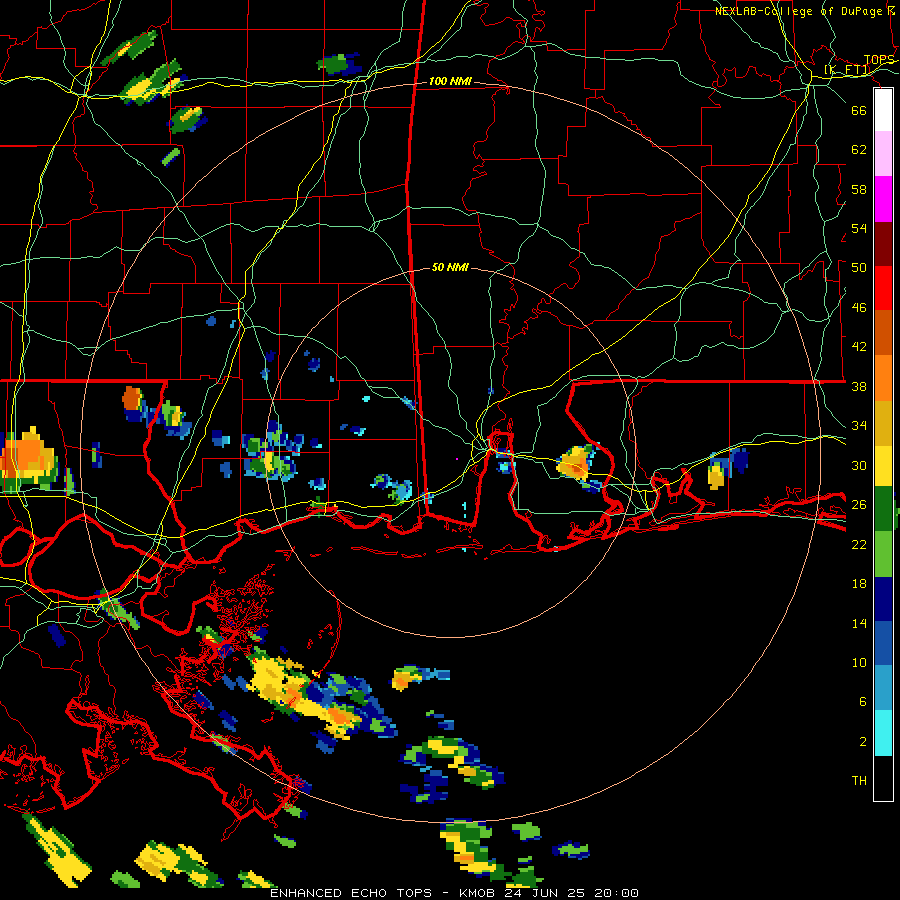Click the legend value '54'

coord(859,228)
